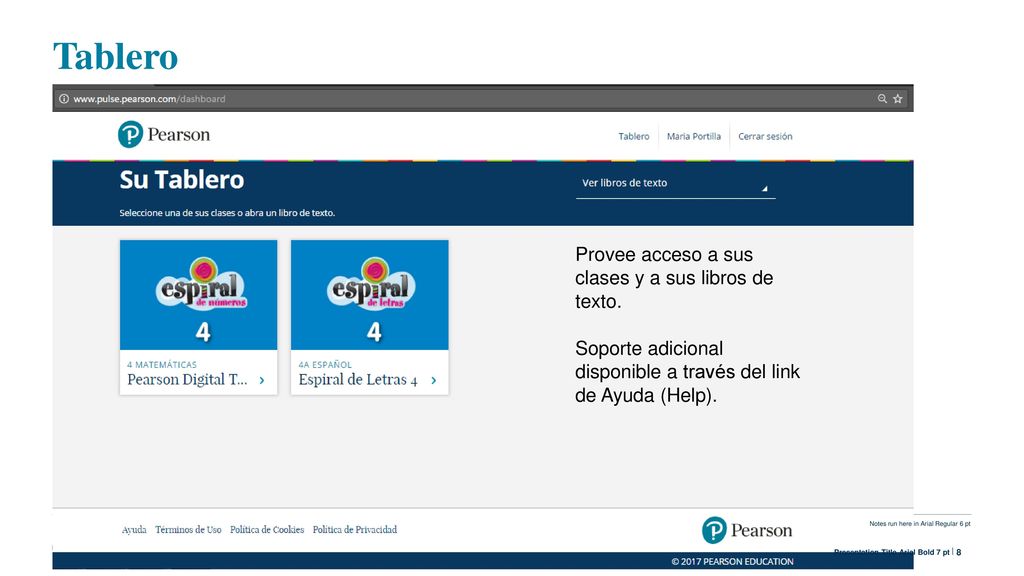Click the site info icon in address bar
This screenshot has height=576, width=1024.
pos(64,99)
